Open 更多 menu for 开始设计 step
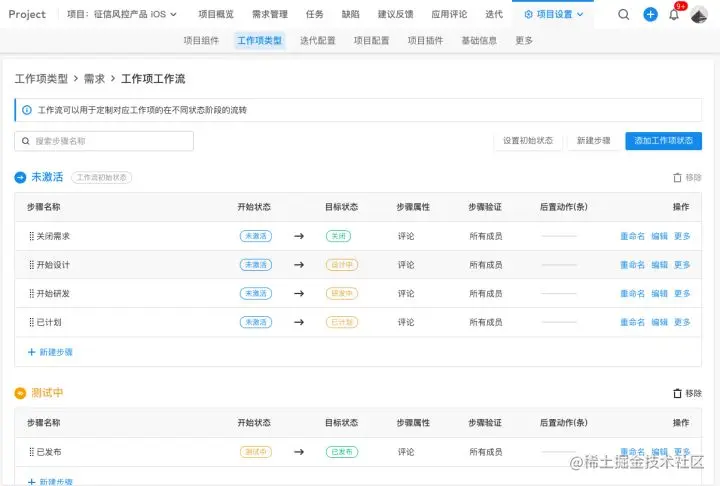This screenshot has height=486, width=720. point(682,265)
